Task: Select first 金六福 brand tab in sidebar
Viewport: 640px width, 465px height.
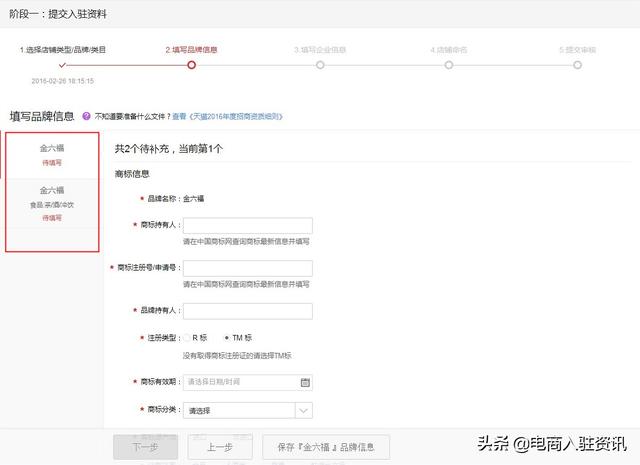Action: pyautogui.click(x=52, y=155)
